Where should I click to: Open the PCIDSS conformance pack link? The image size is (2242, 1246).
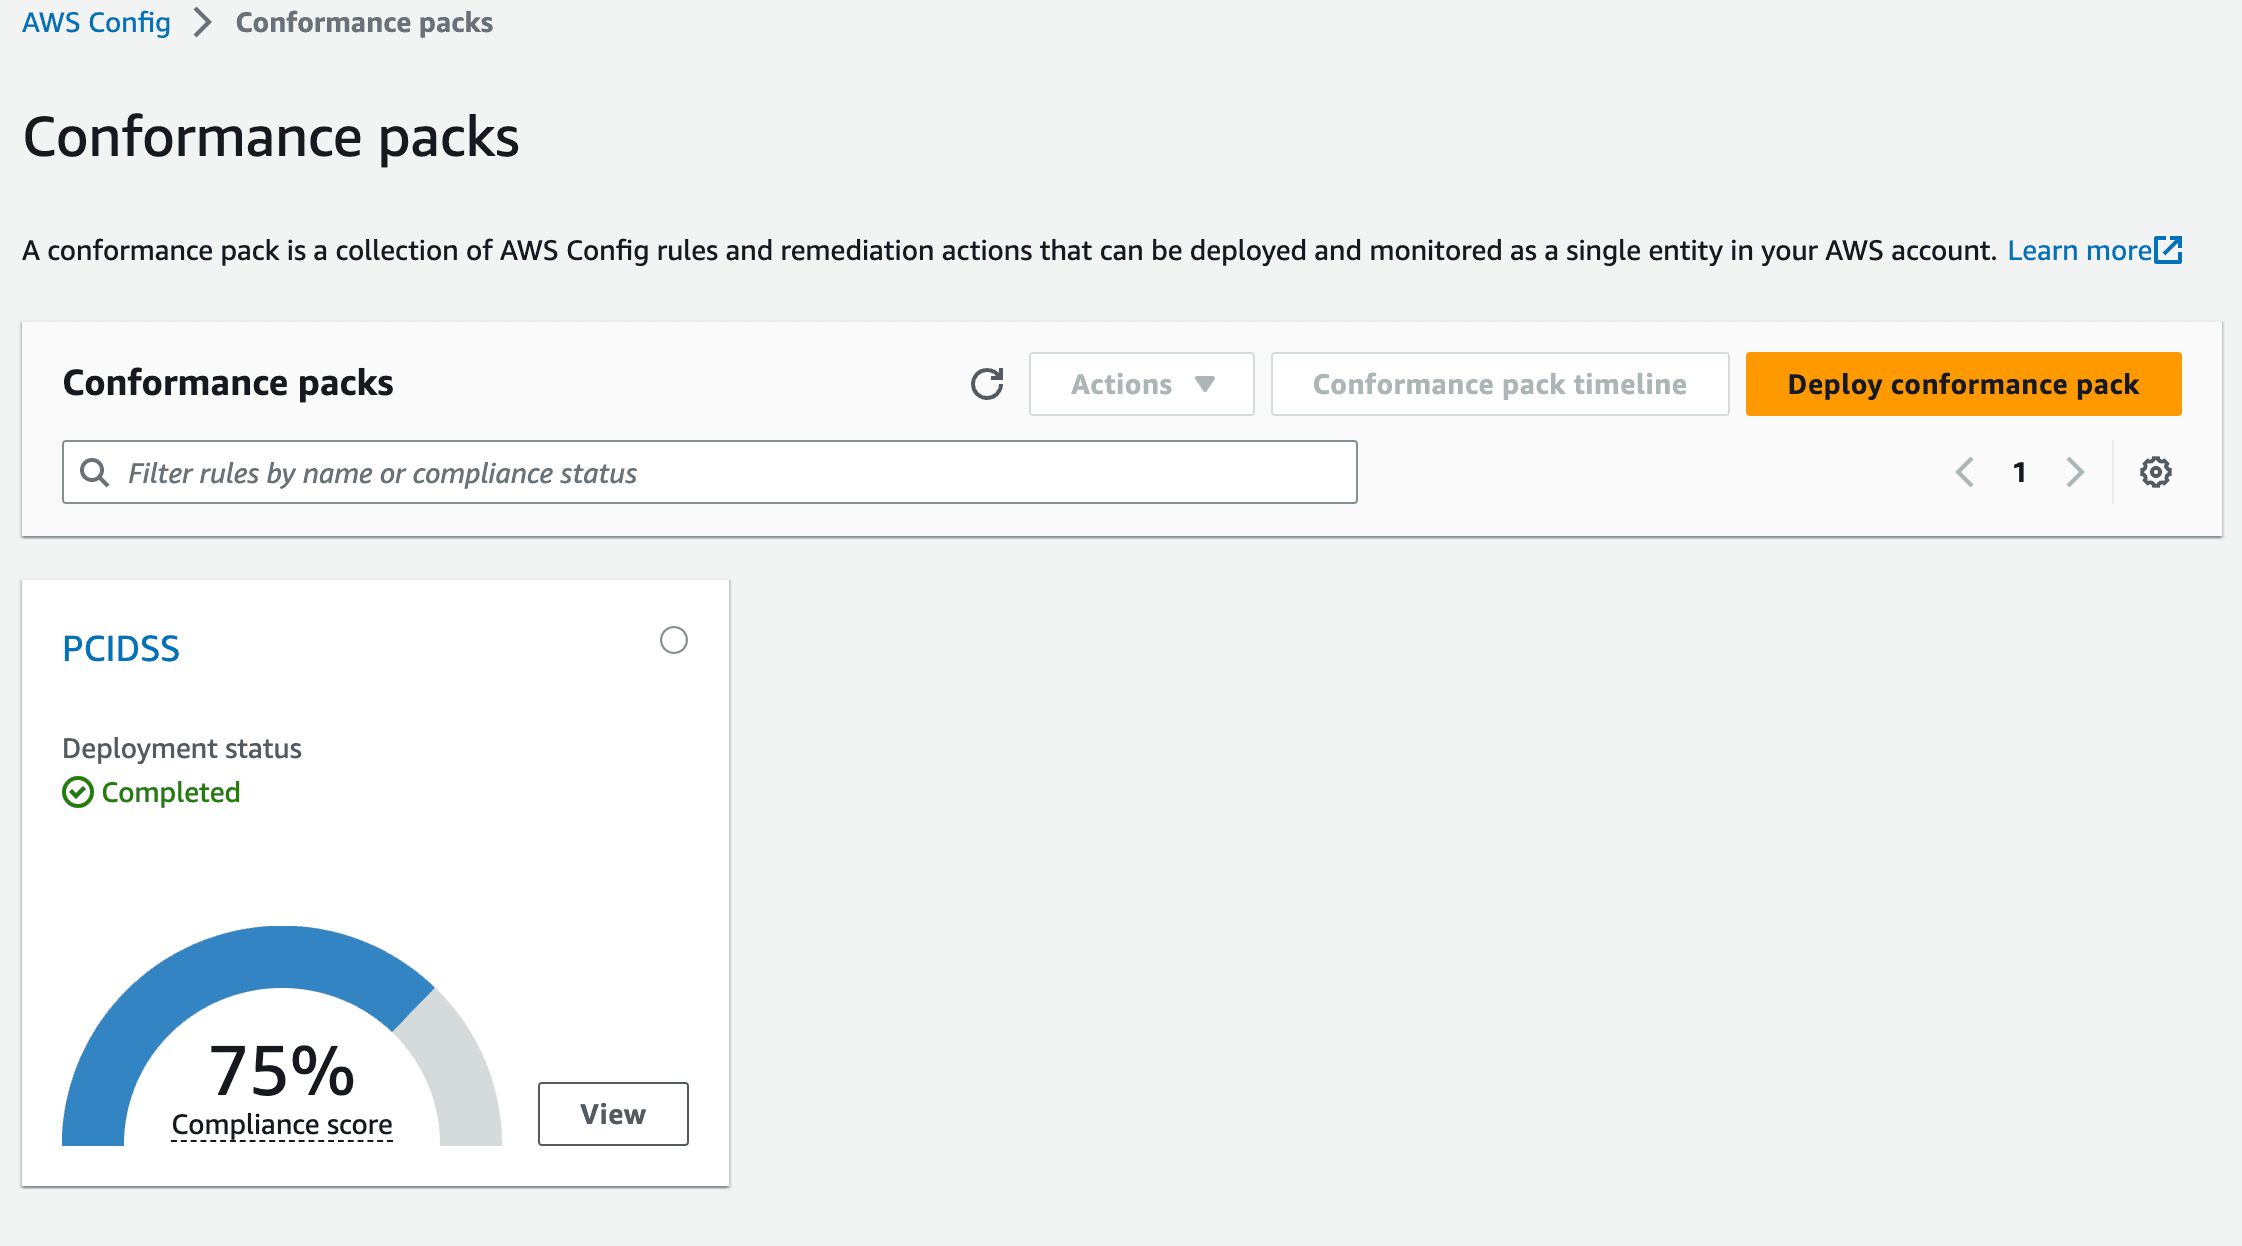coord(121,649)
